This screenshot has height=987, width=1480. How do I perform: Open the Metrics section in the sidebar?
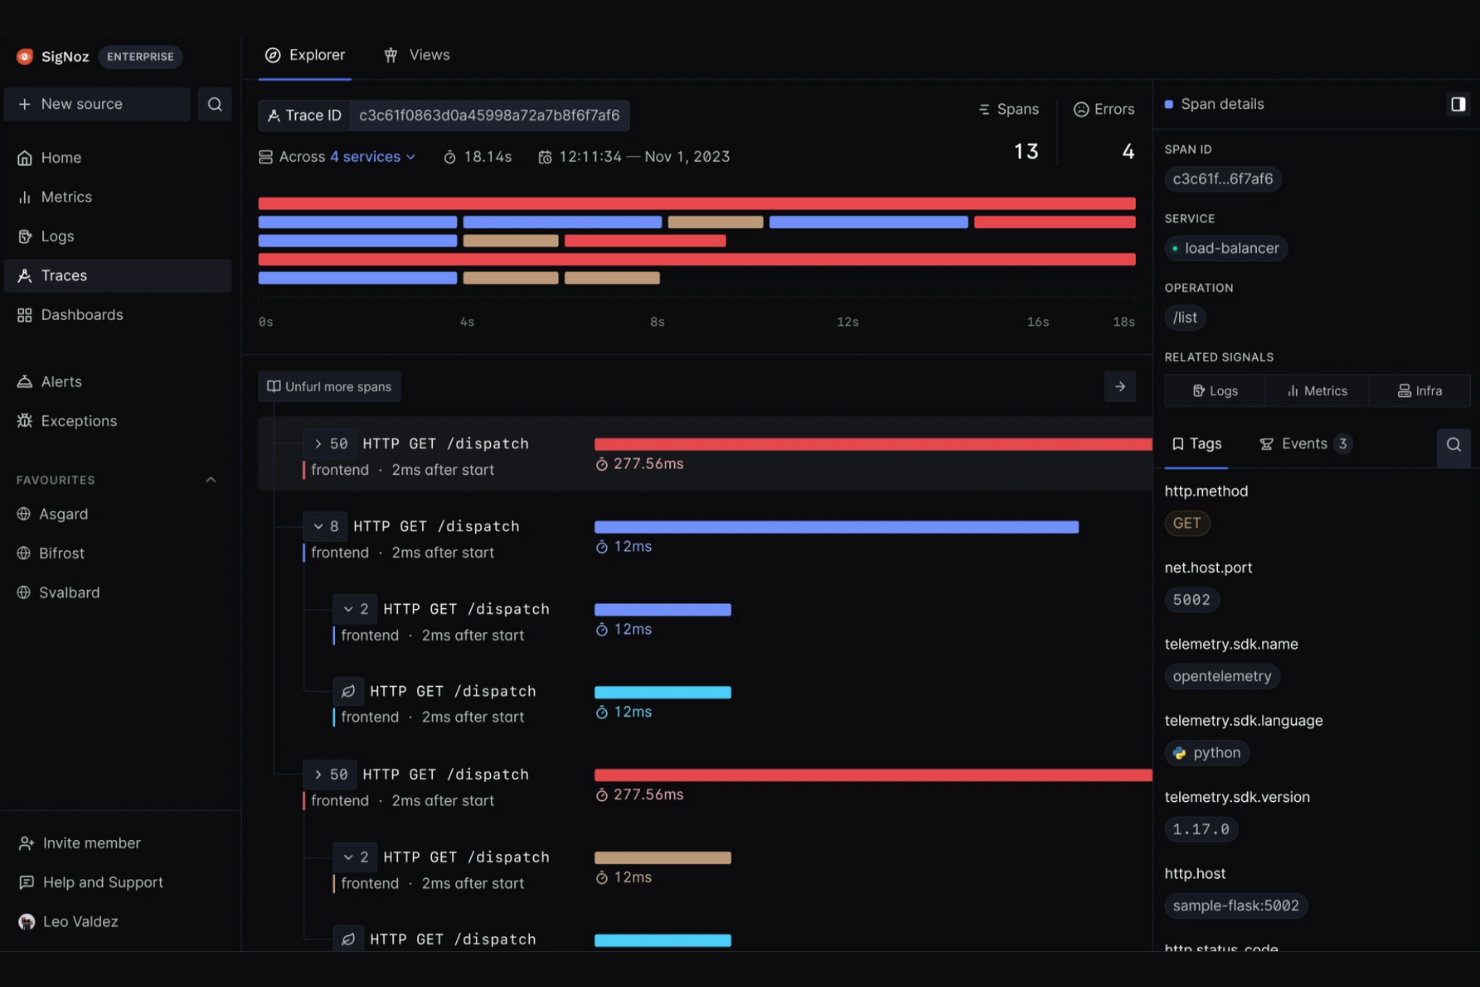(66, 197)
